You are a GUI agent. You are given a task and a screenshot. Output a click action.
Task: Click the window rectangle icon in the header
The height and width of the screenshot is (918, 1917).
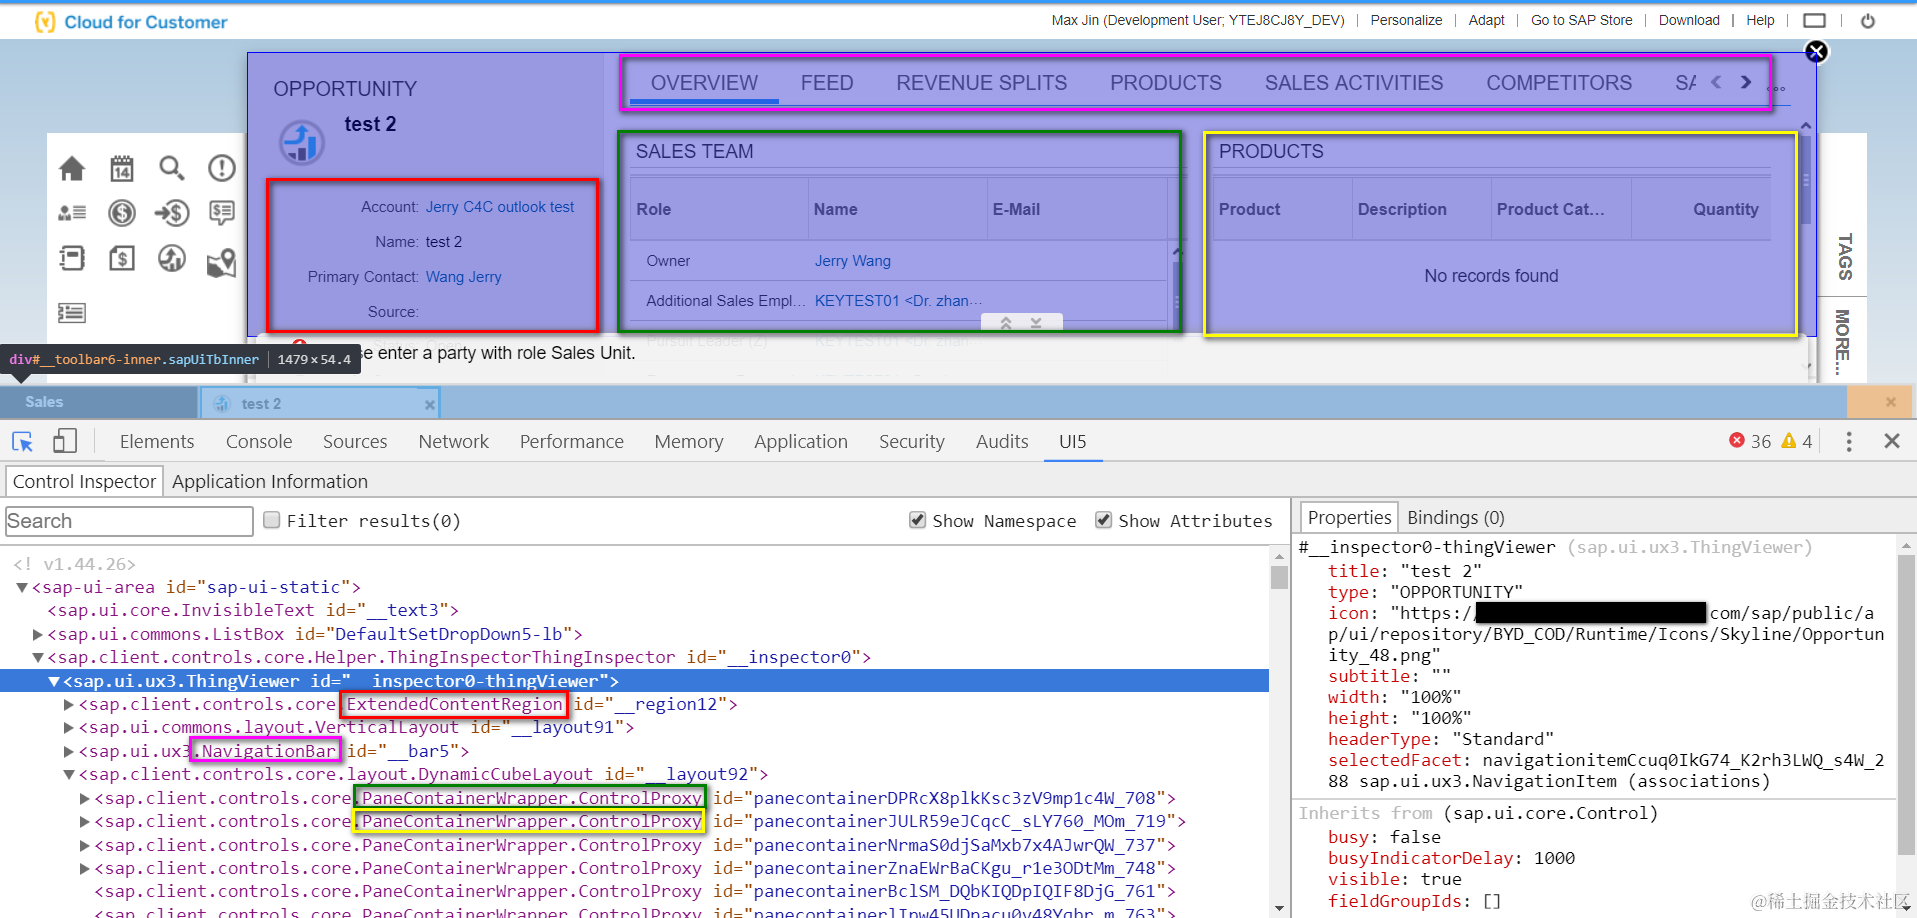tap(1814, 21)
